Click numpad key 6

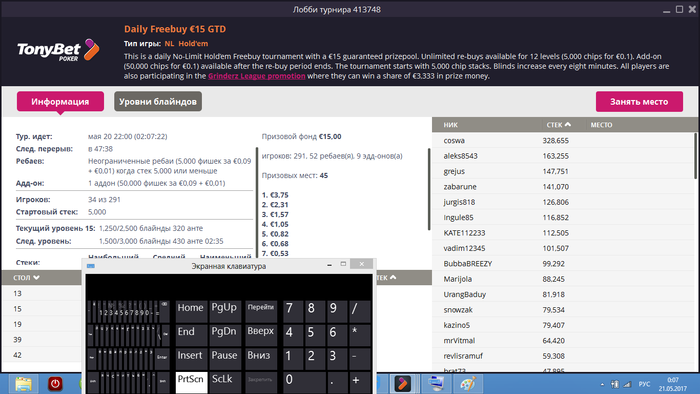click(x=337, y=335)
